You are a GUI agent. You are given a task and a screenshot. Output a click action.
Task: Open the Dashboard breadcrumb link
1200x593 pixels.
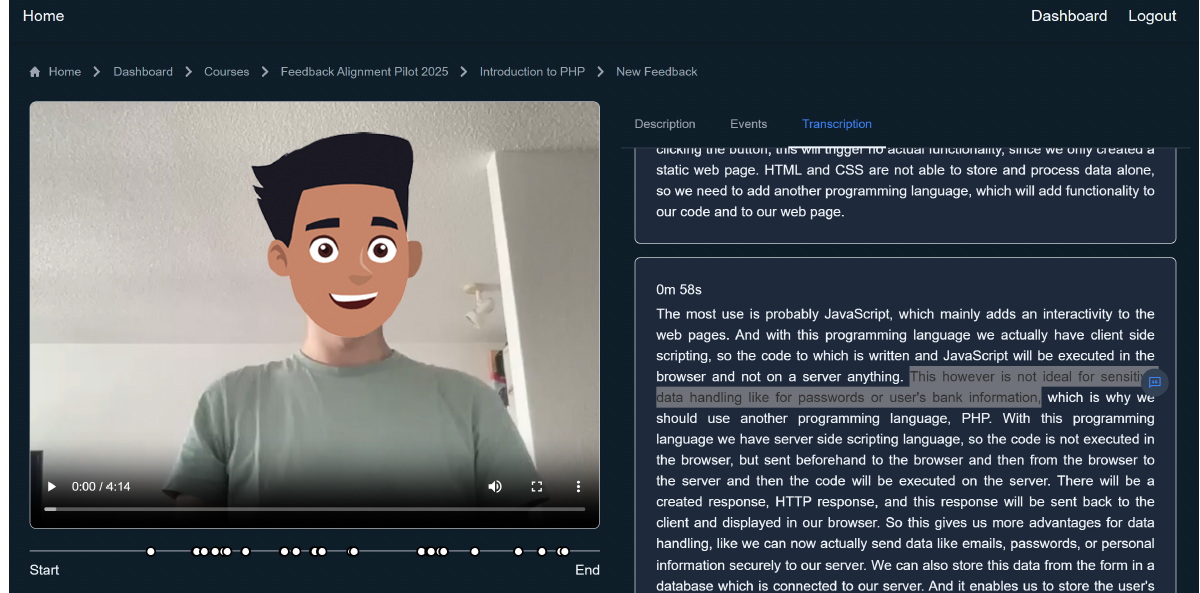point(143,72)
